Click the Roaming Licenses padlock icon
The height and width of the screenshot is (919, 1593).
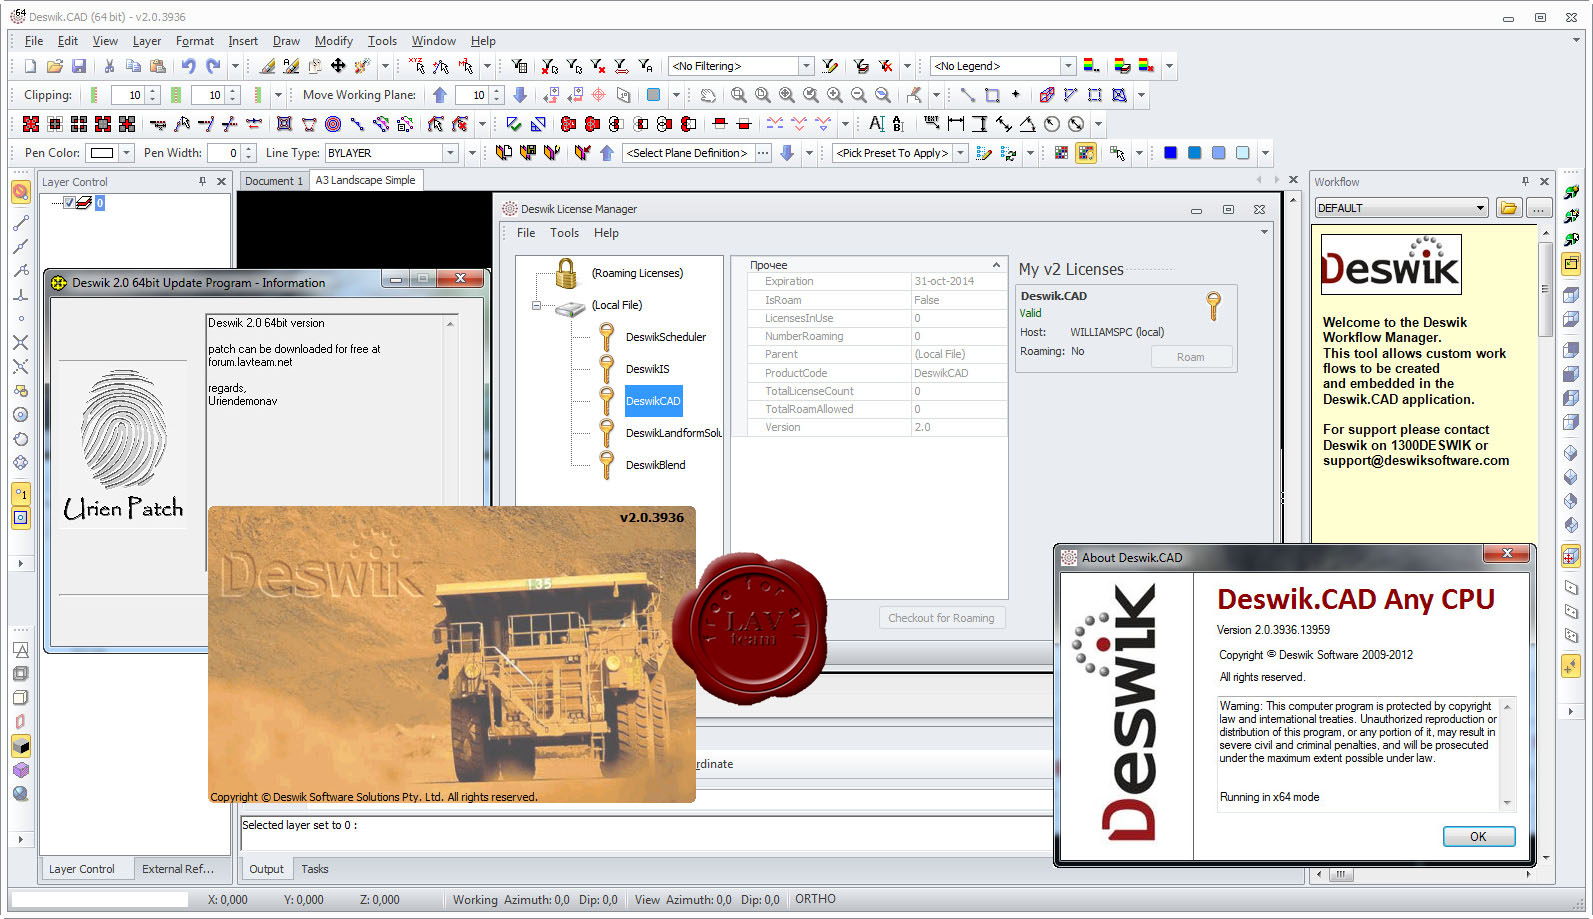tap(566, 273)
